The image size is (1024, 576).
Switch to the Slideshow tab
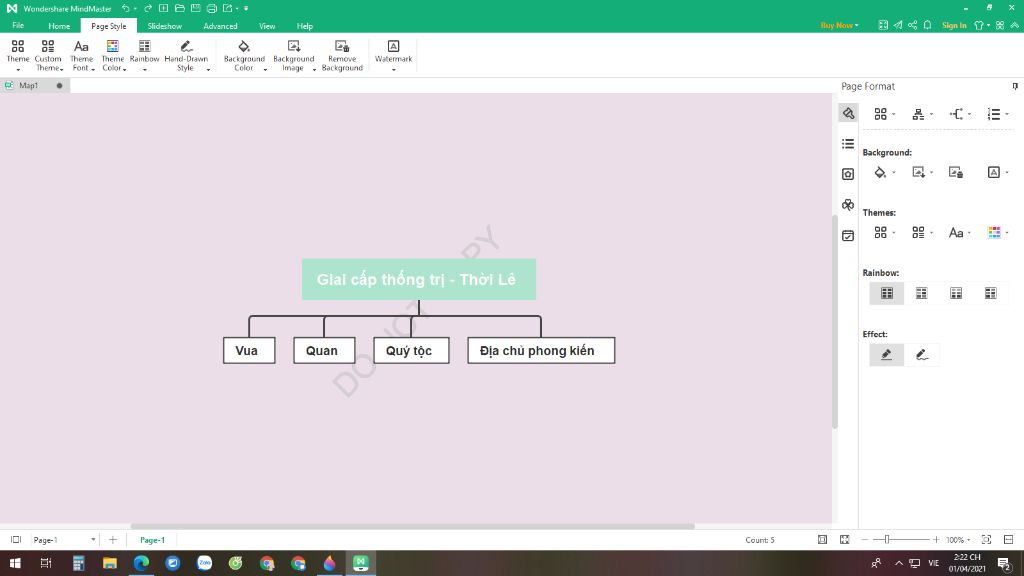click(x=165, y=26)
